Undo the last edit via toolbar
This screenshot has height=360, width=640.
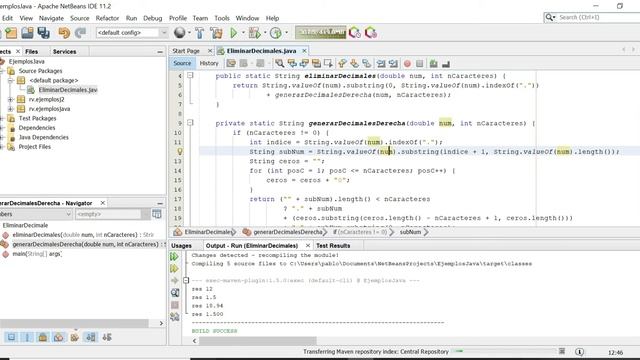[64, 33]
